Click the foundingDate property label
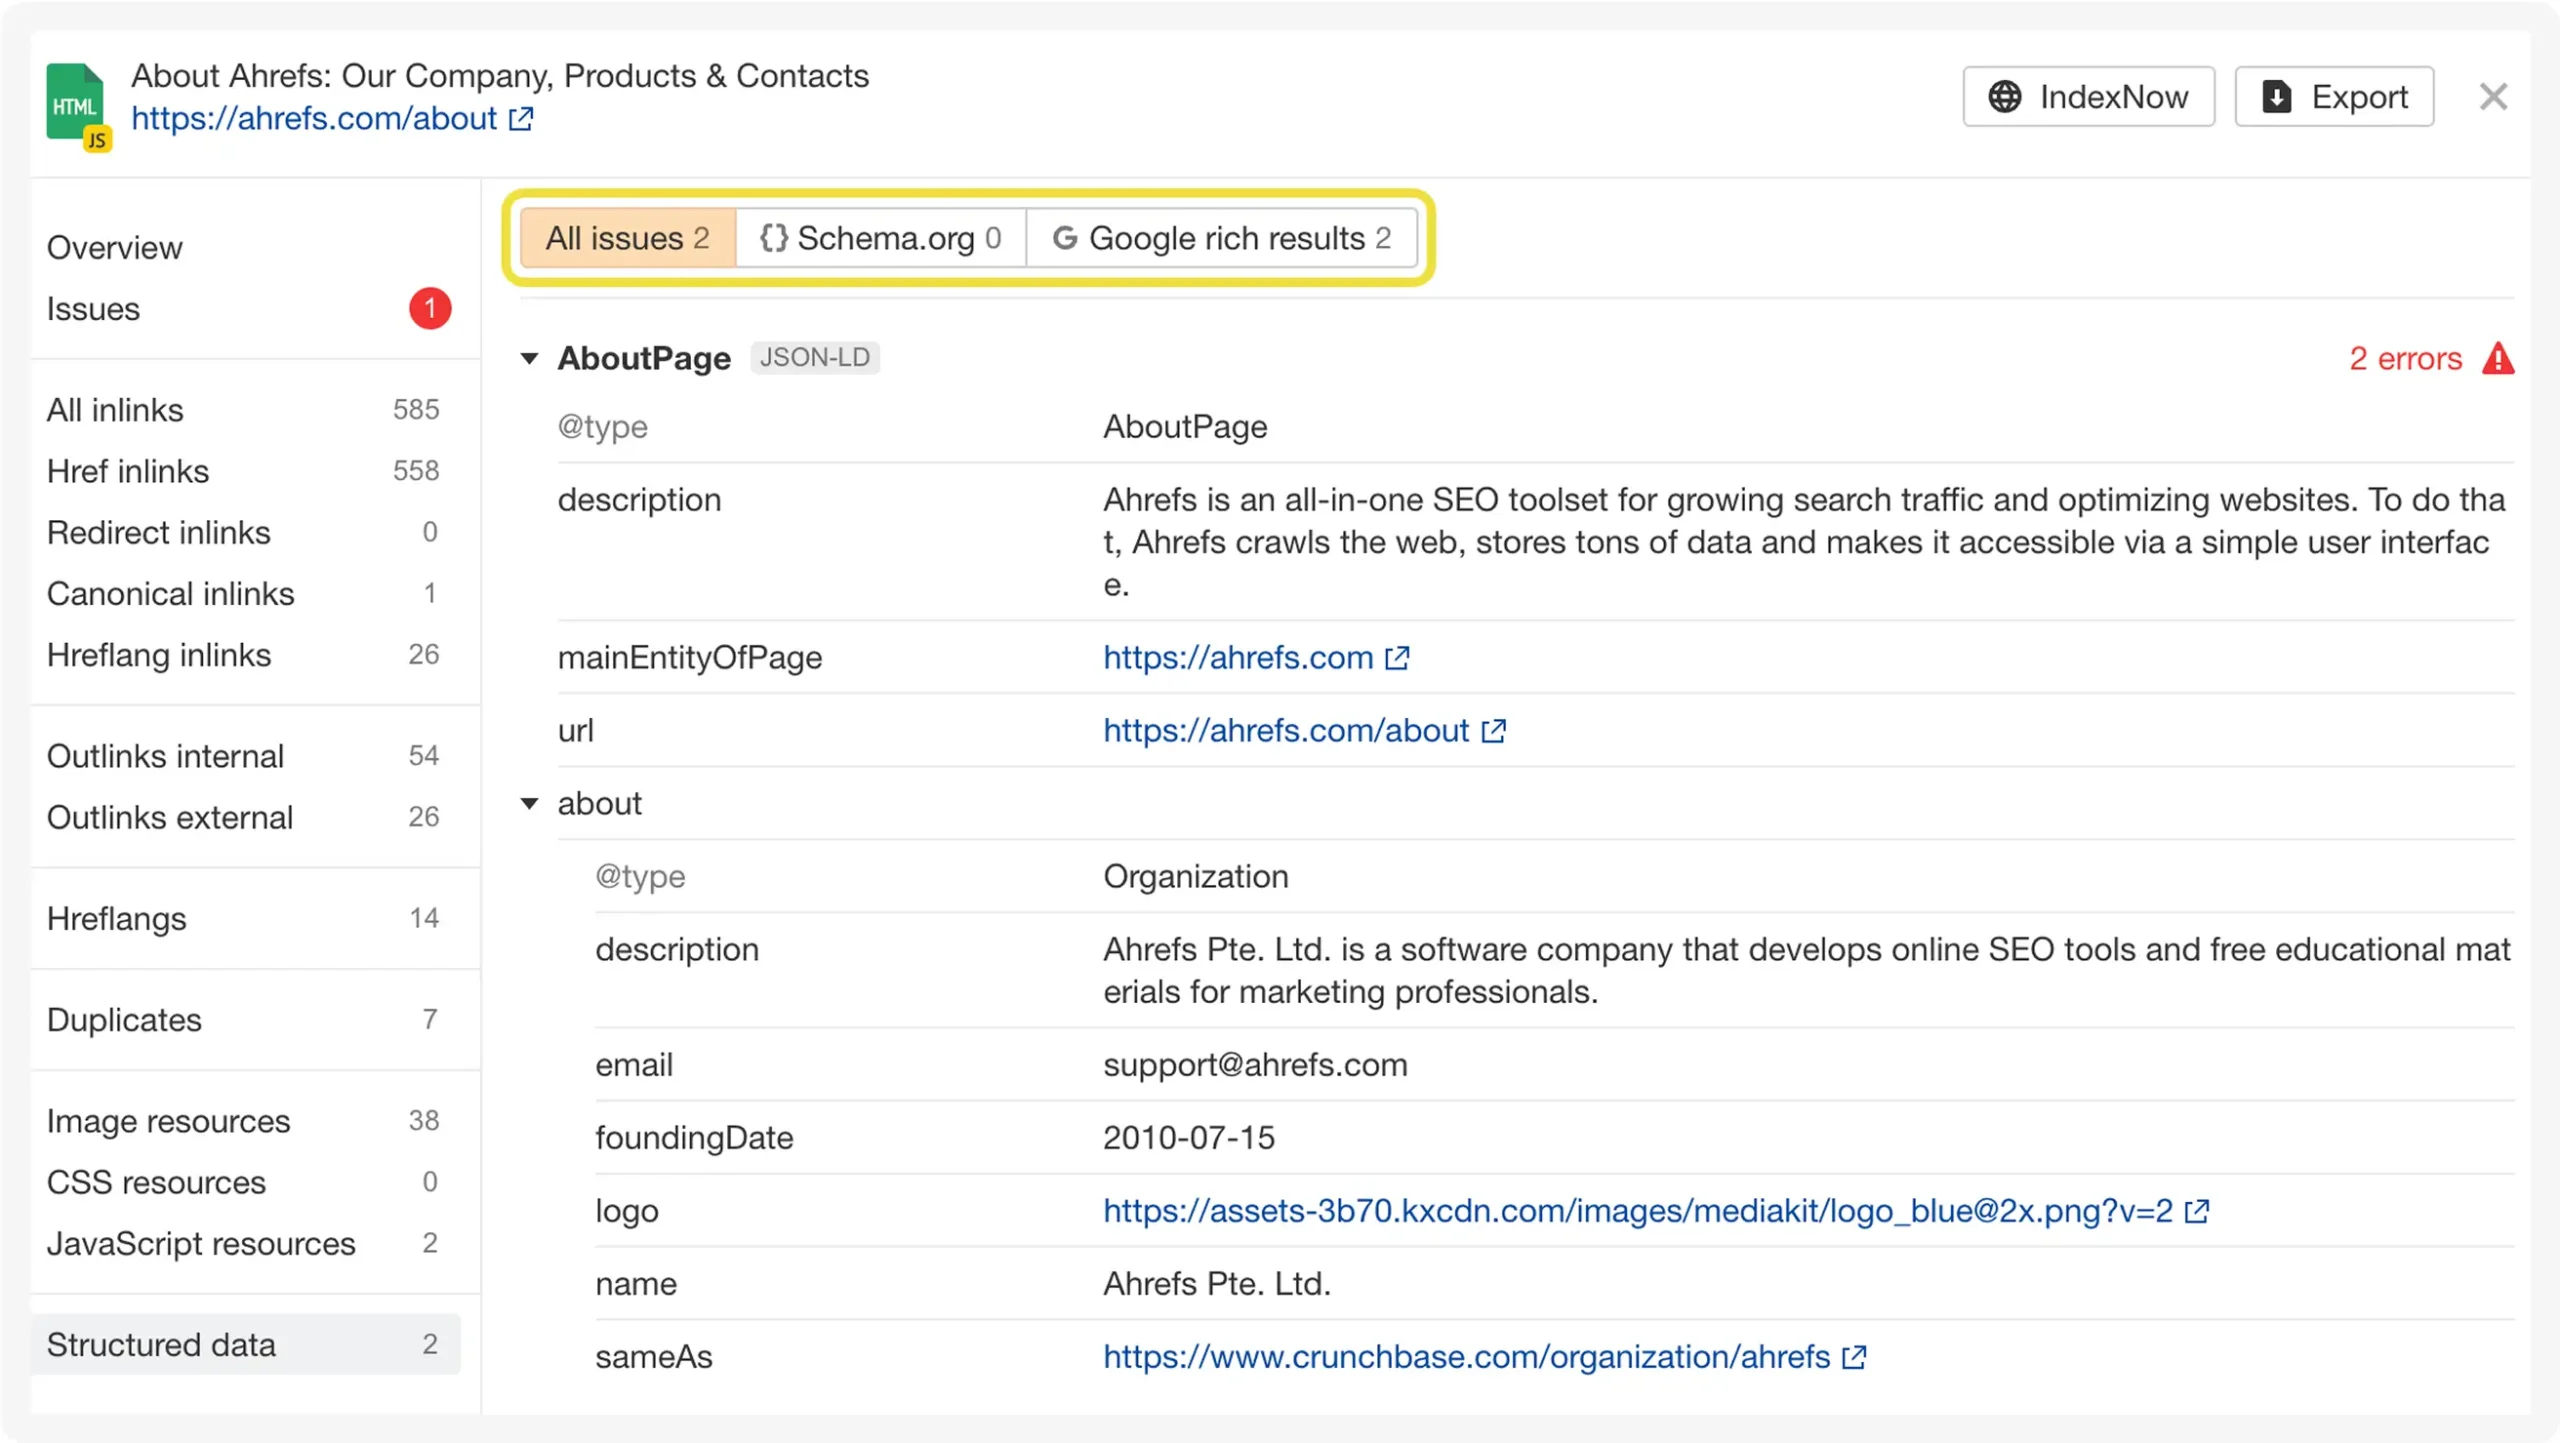This screenshot has width=2560, height=1443. coord(694,1138)
